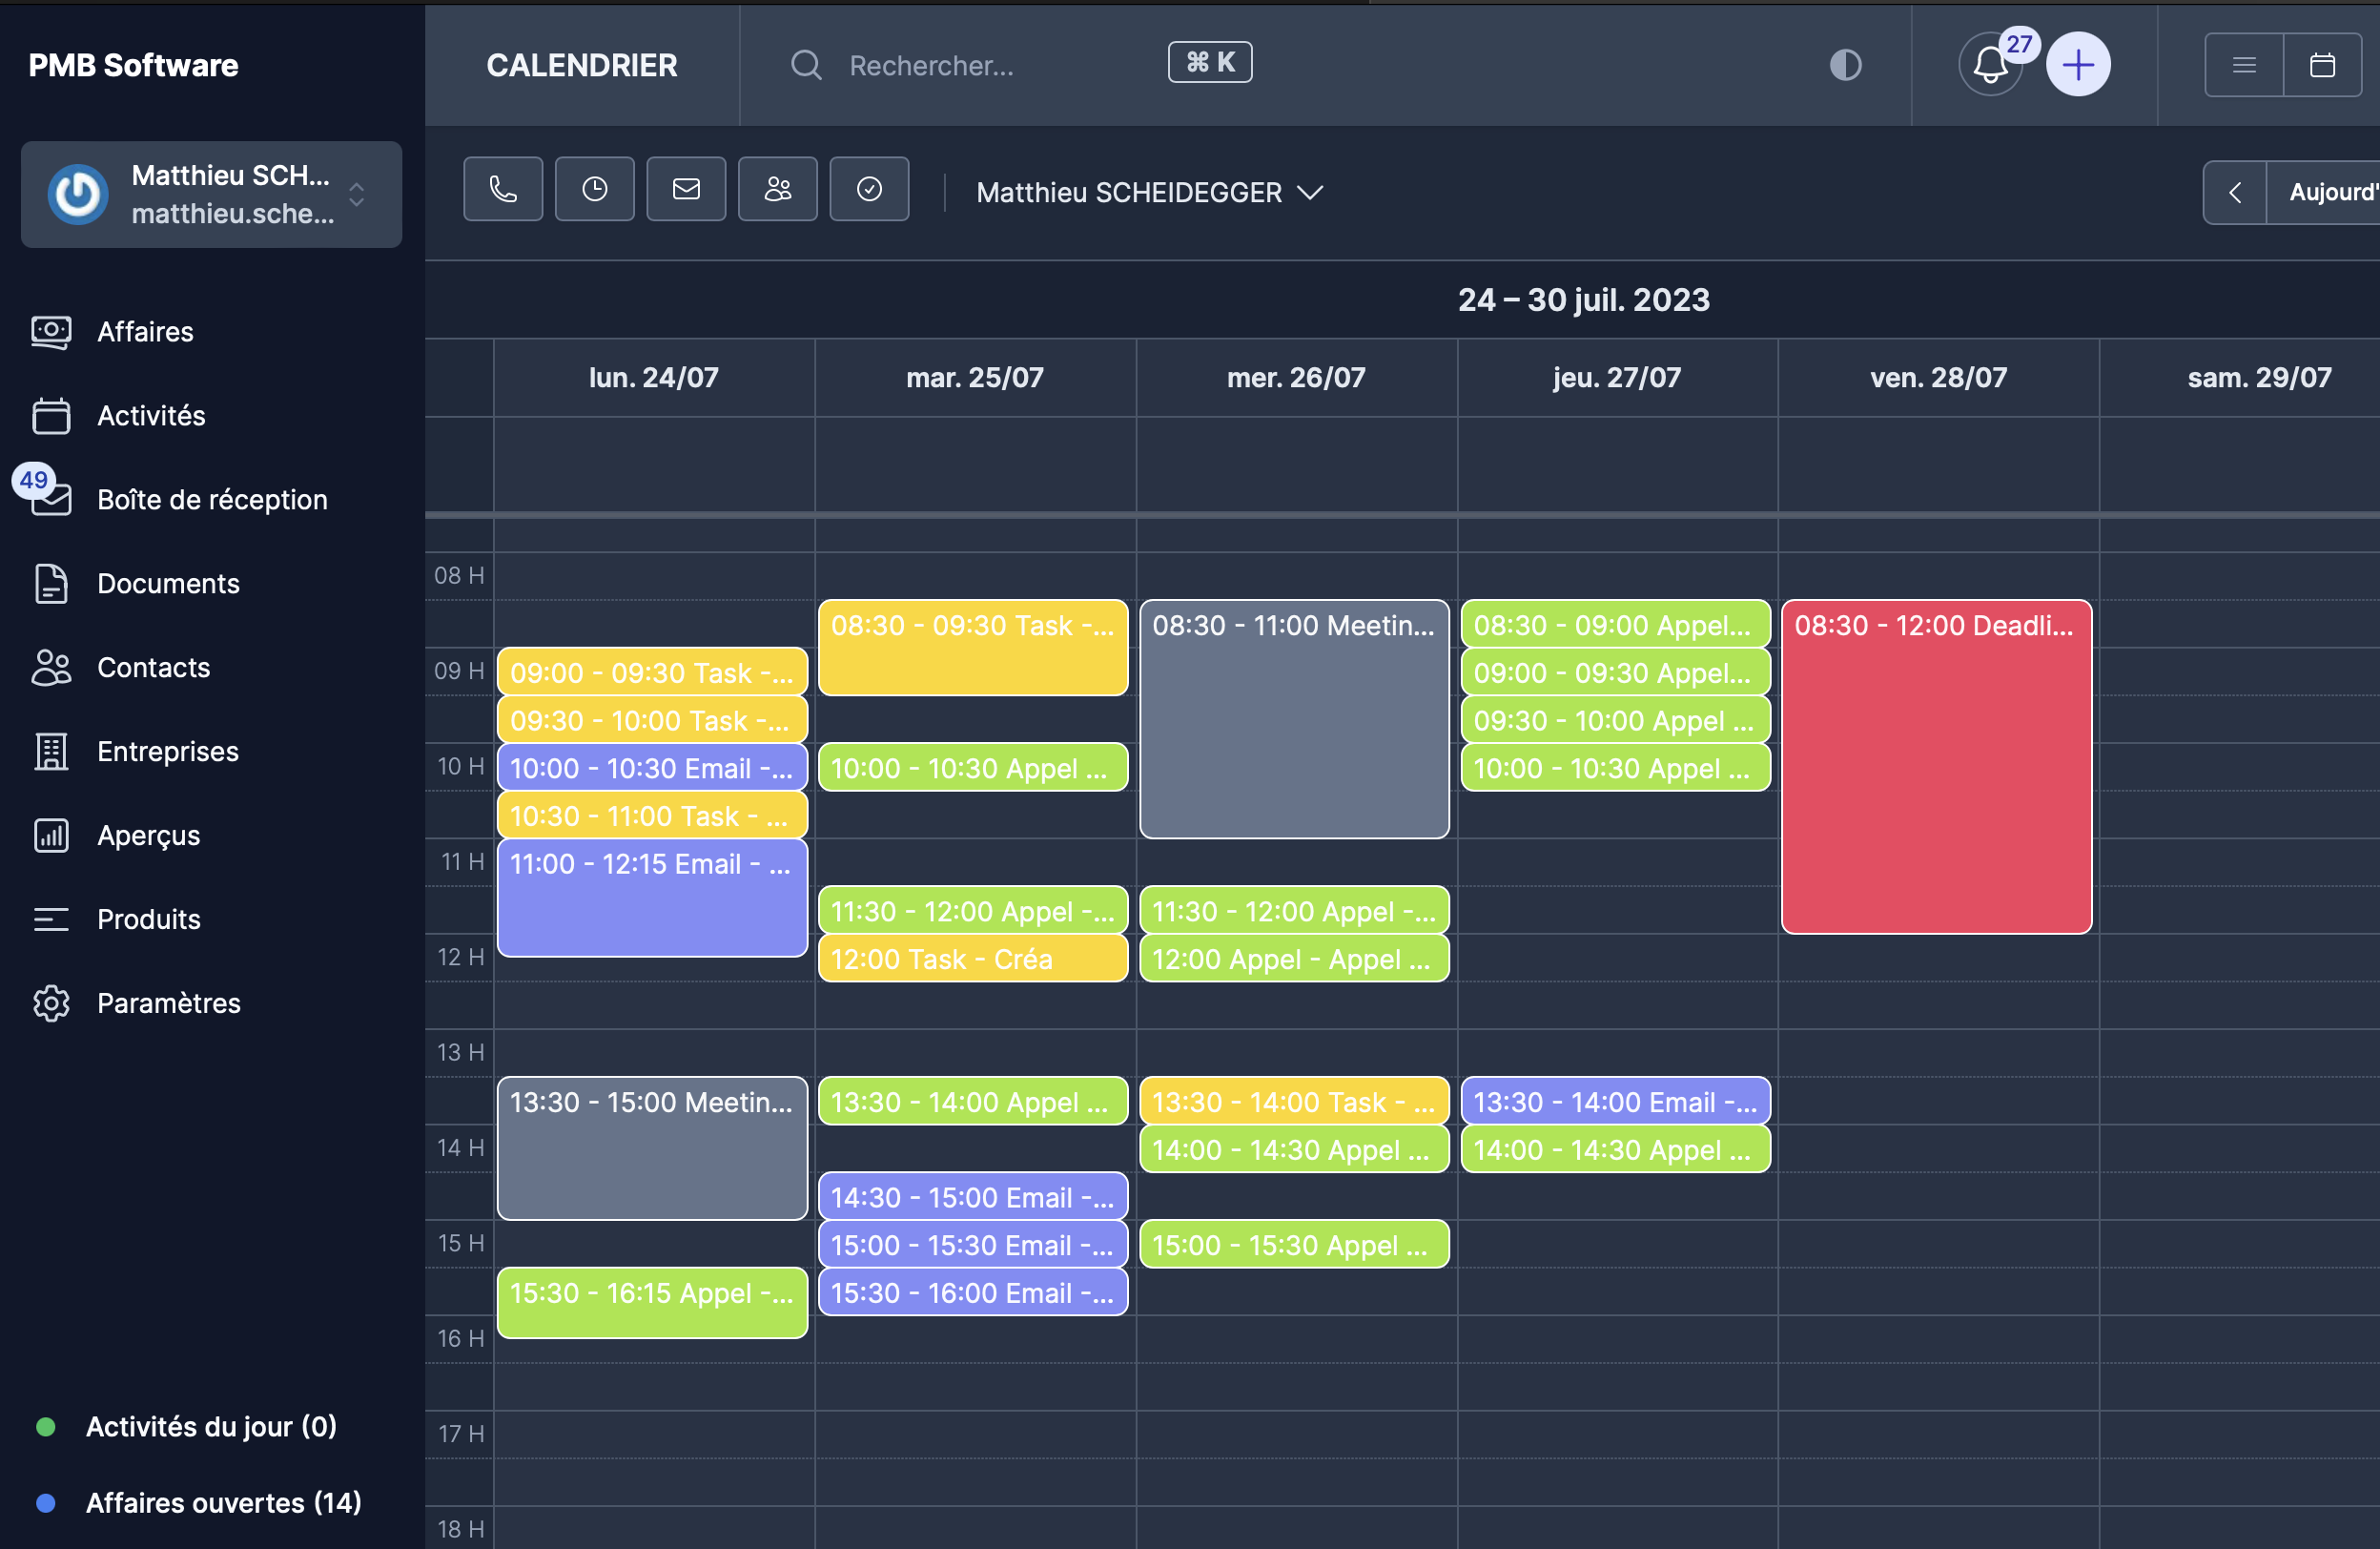Open Boîte de réception menu
The image size is (2380, 1549).
click(x=211, y=499)
